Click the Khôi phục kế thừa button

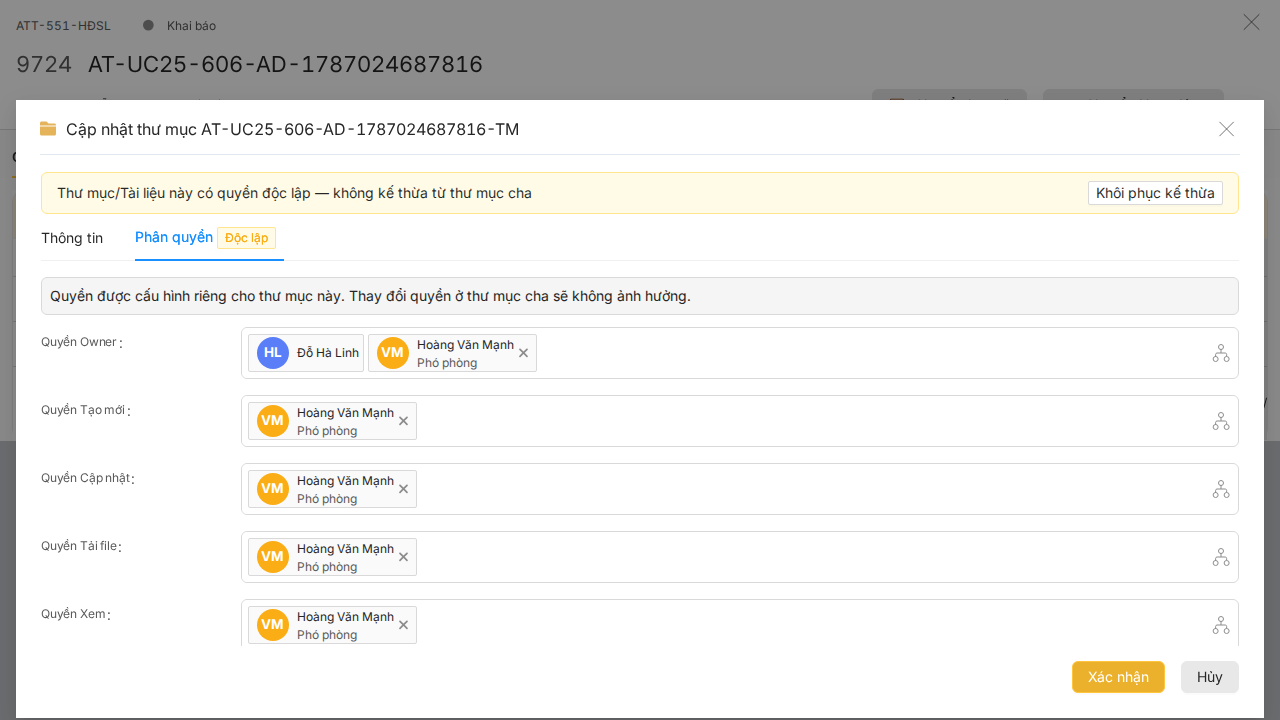[x=1155, y=193]
